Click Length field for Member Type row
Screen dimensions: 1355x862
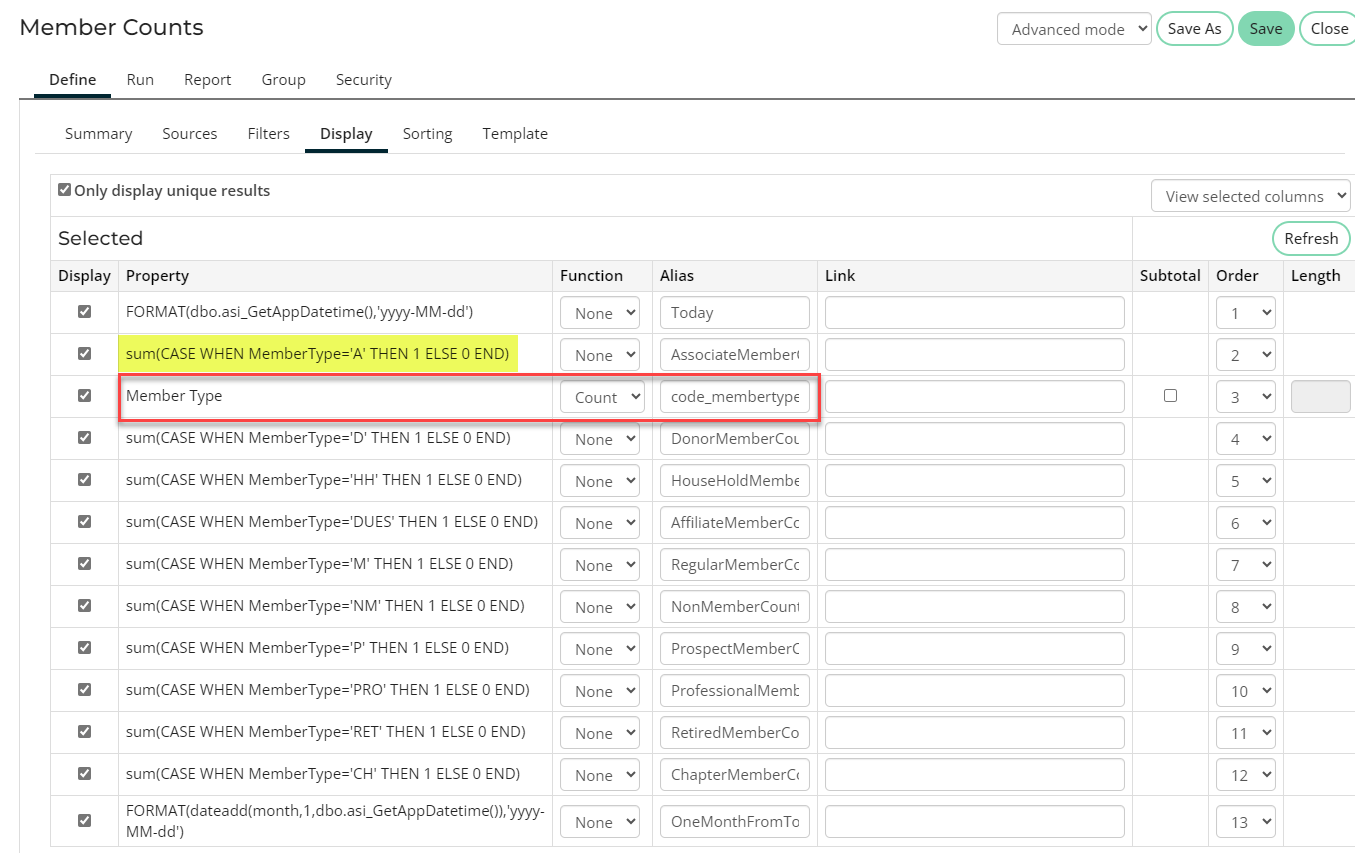coord(1320,397)
